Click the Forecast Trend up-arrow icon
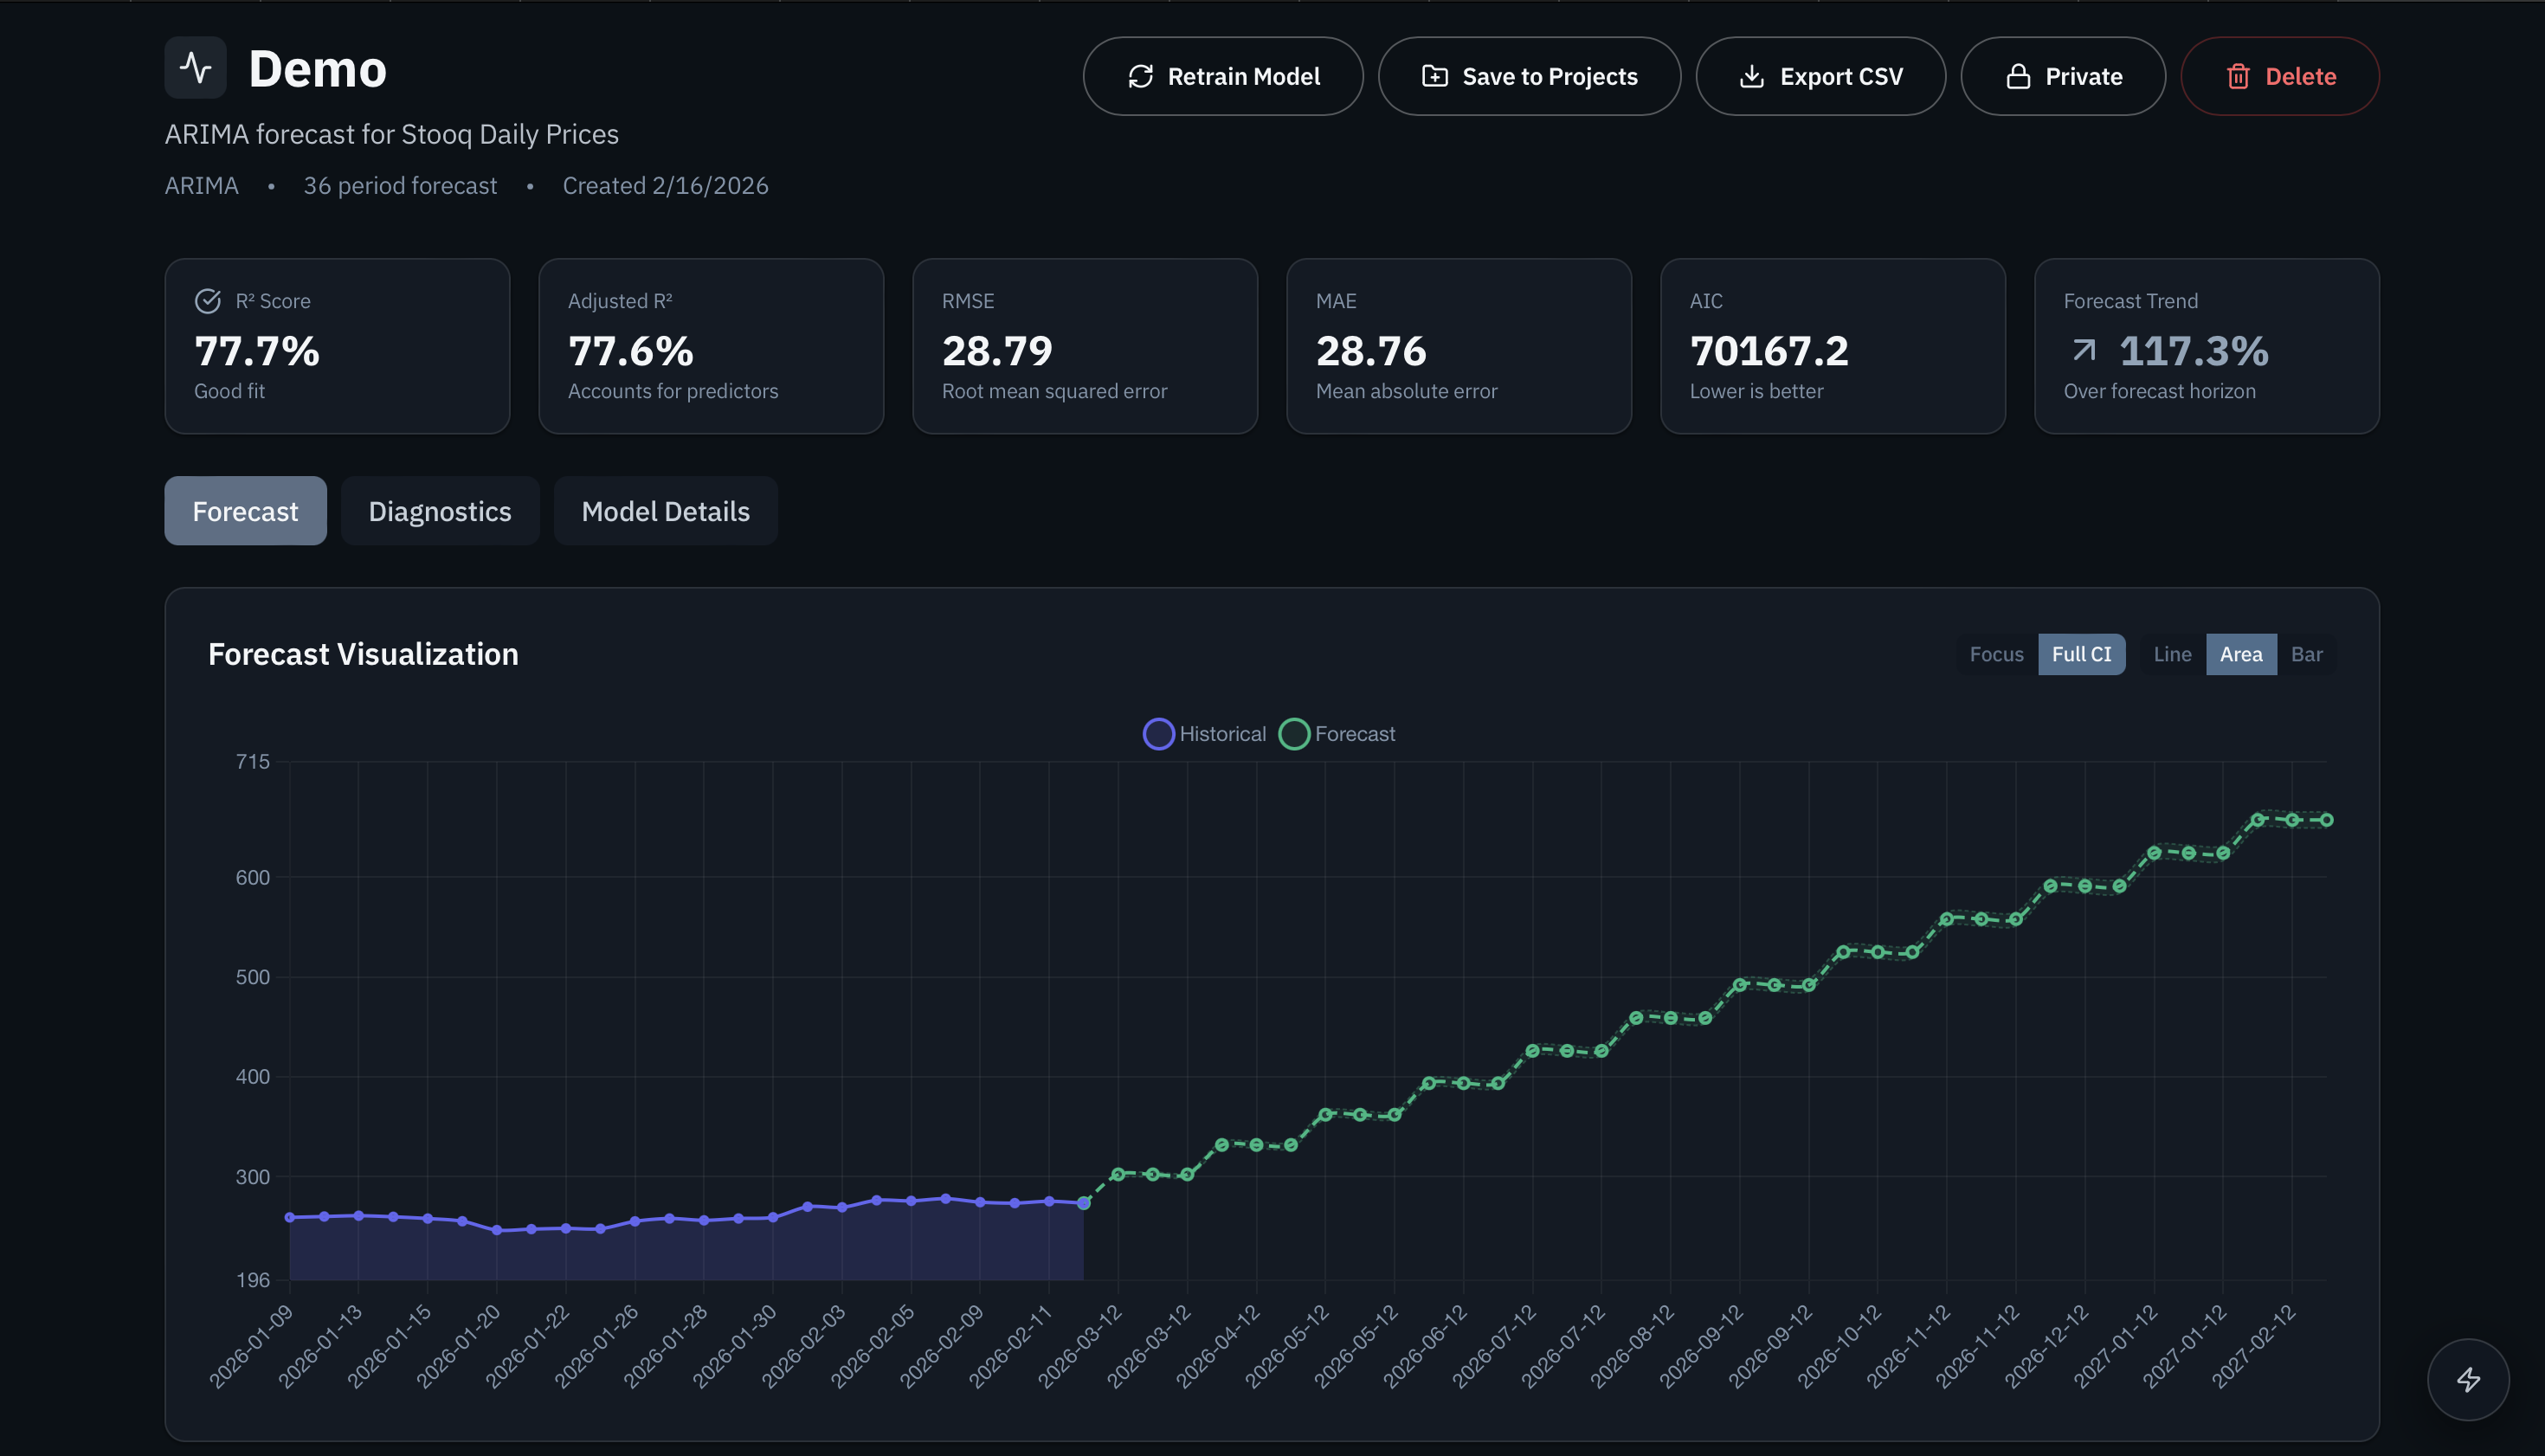 click(2084, 350)
